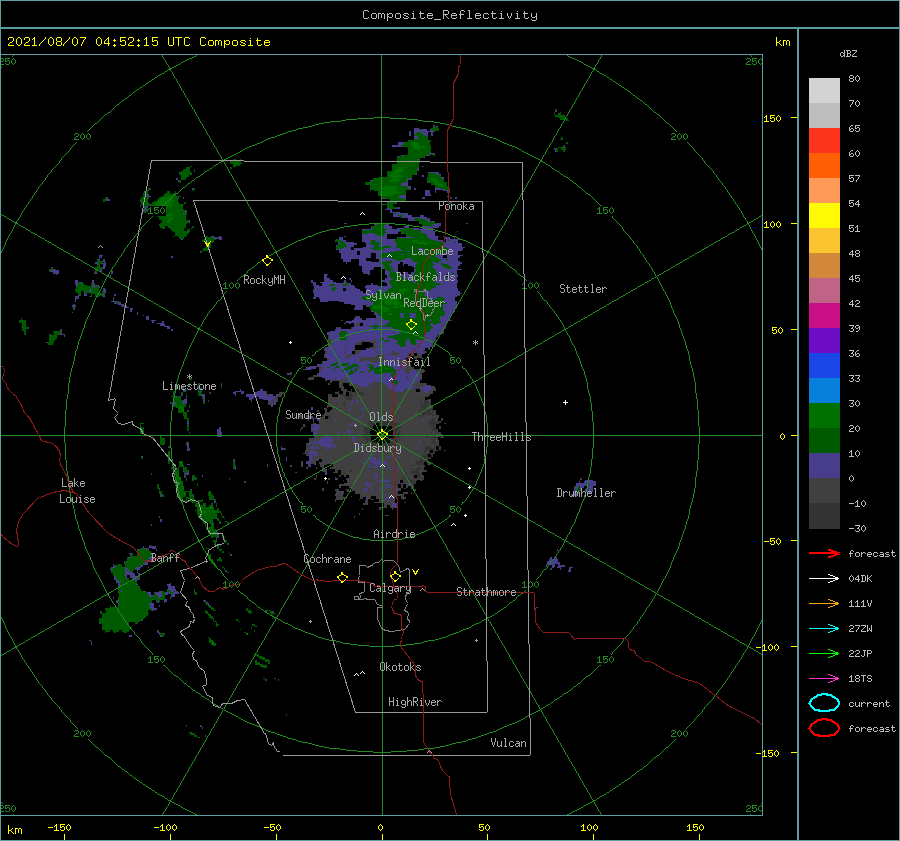The height and width of the screenshot is (841, 900).
Task: Click the yellow diamond marker below Cochrane
Action: click(342, 578)
